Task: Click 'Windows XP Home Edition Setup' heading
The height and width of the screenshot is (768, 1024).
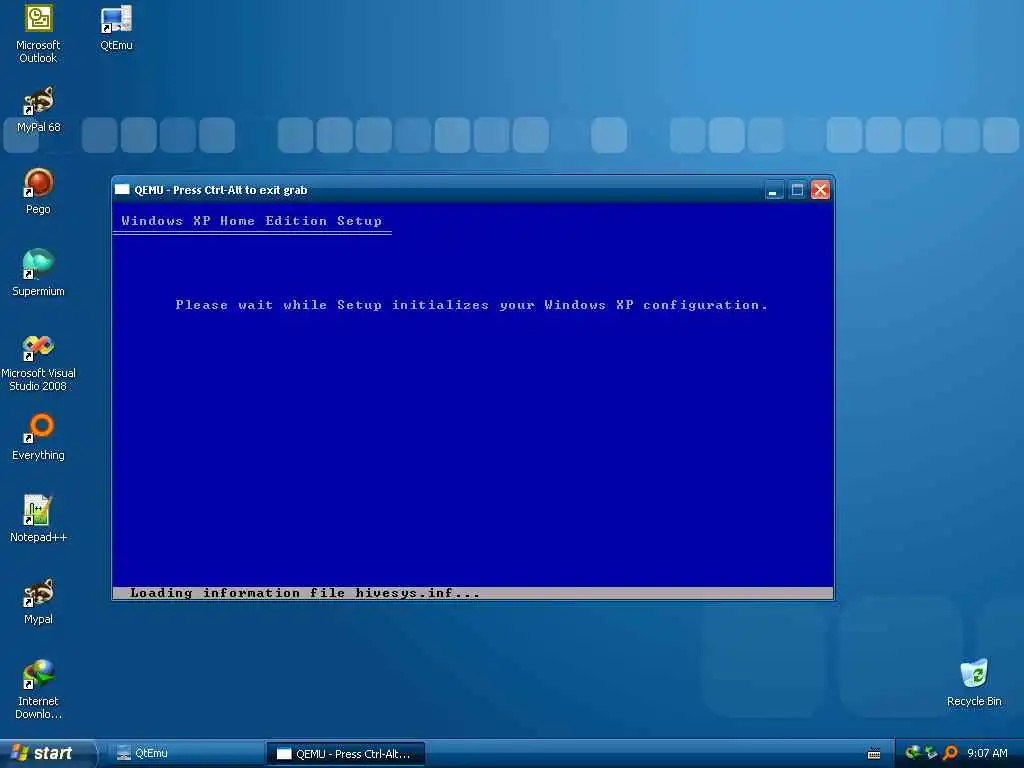Action: (251, 221)
